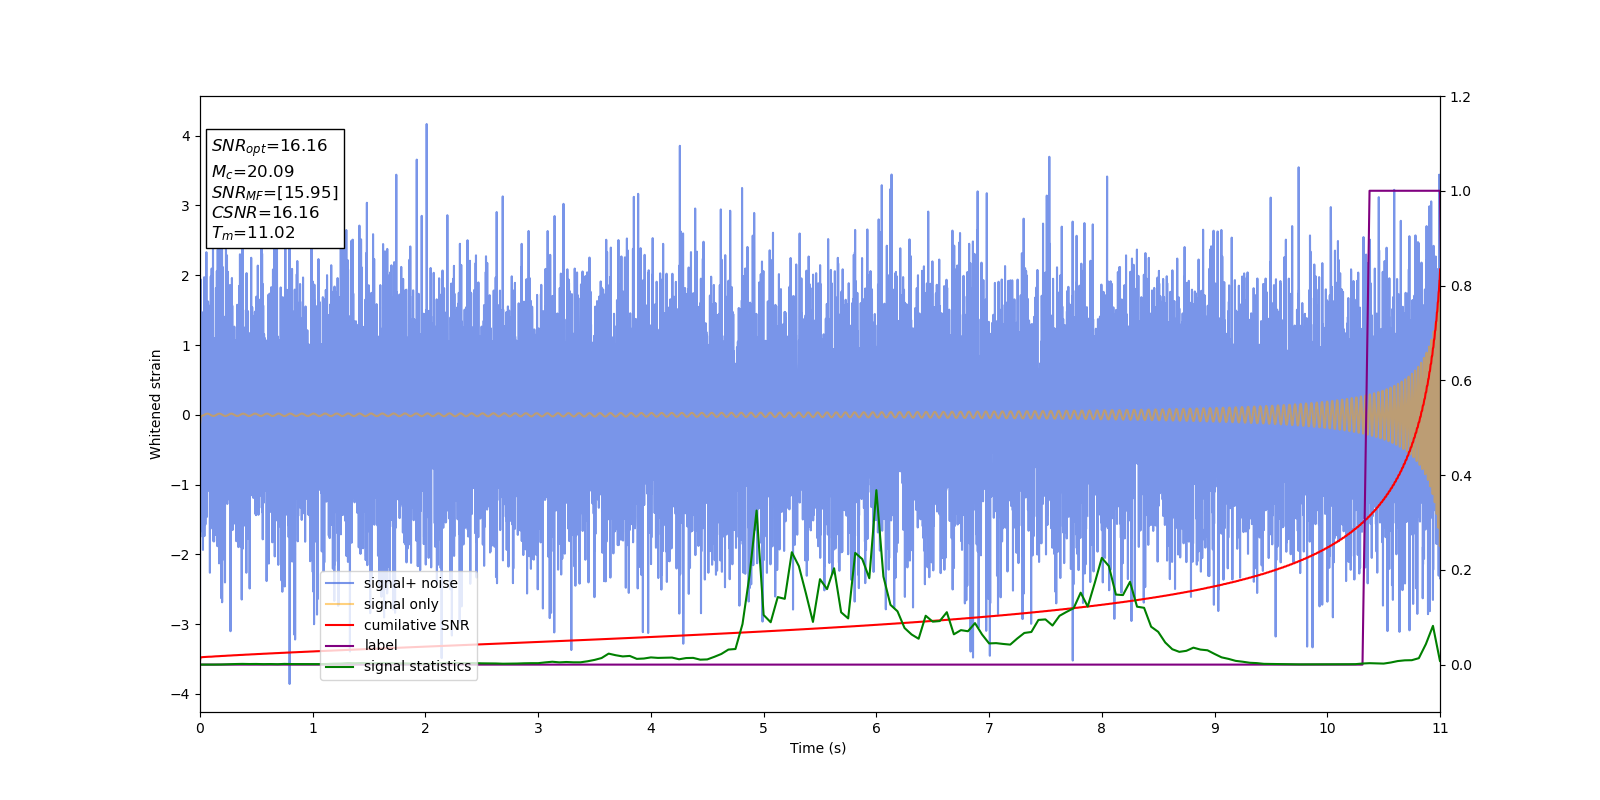Screen dimensions: 1600x800
Task: Click the Tm=11.02 annotation text
Action: point(253,233)
